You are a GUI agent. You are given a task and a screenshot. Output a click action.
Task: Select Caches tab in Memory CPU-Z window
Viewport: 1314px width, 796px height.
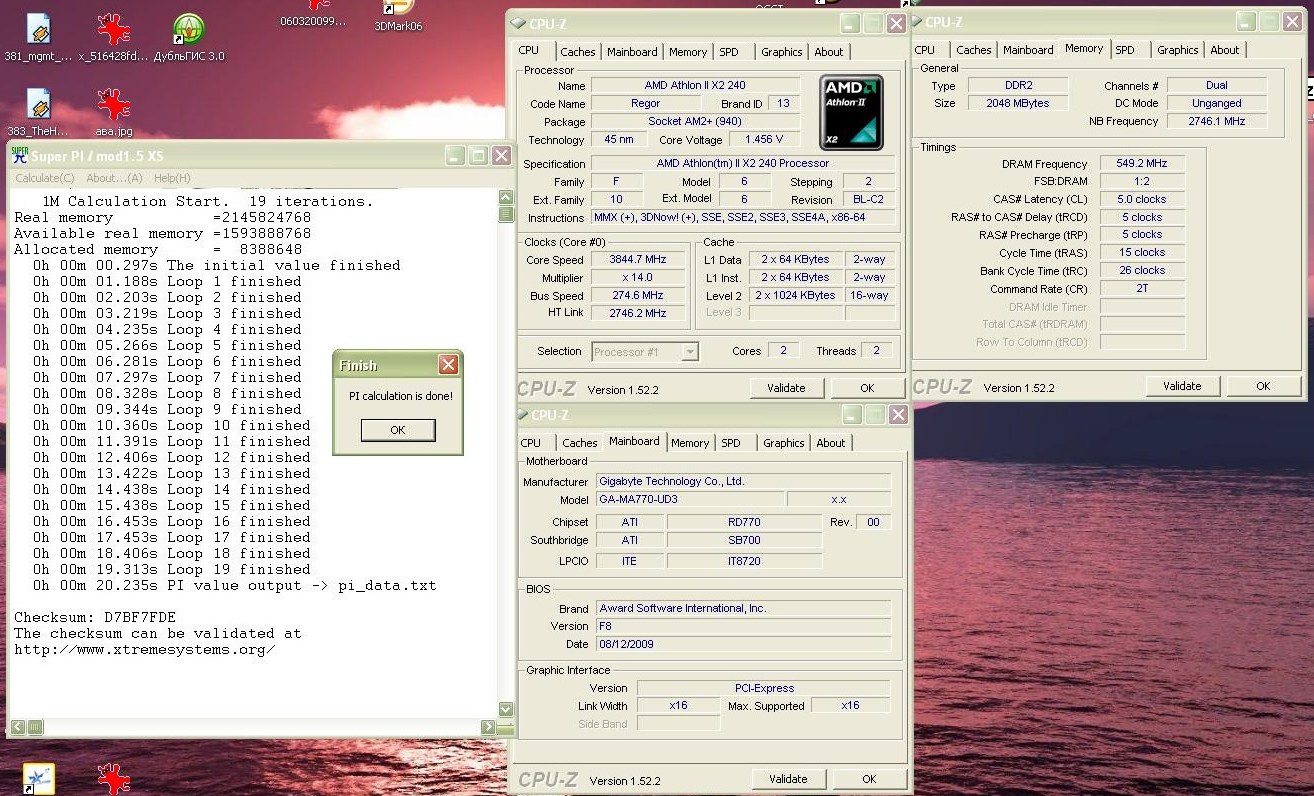coord(974,50)
